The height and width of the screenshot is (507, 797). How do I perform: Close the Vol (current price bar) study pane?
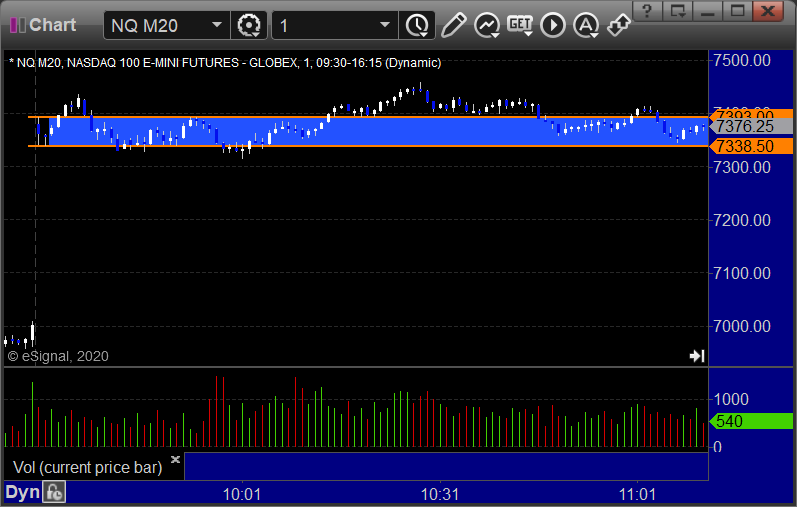[x=175, y=459]
